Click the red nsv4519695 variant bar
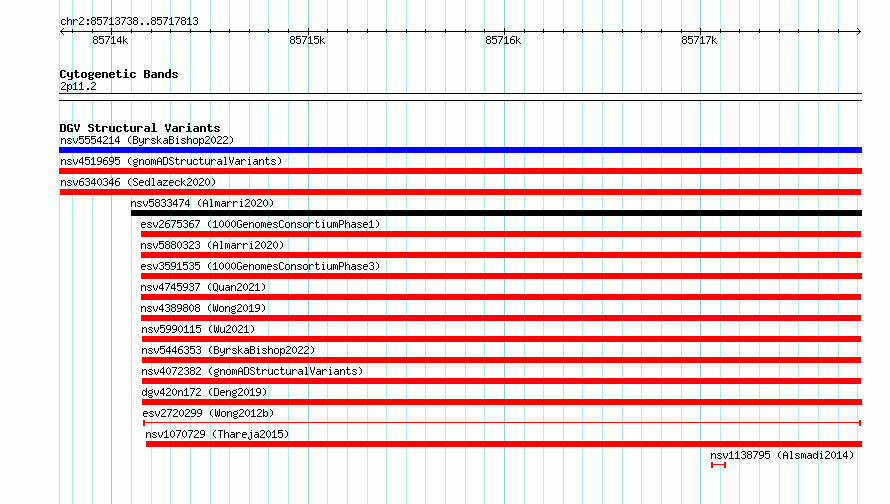 pos(460,171)
